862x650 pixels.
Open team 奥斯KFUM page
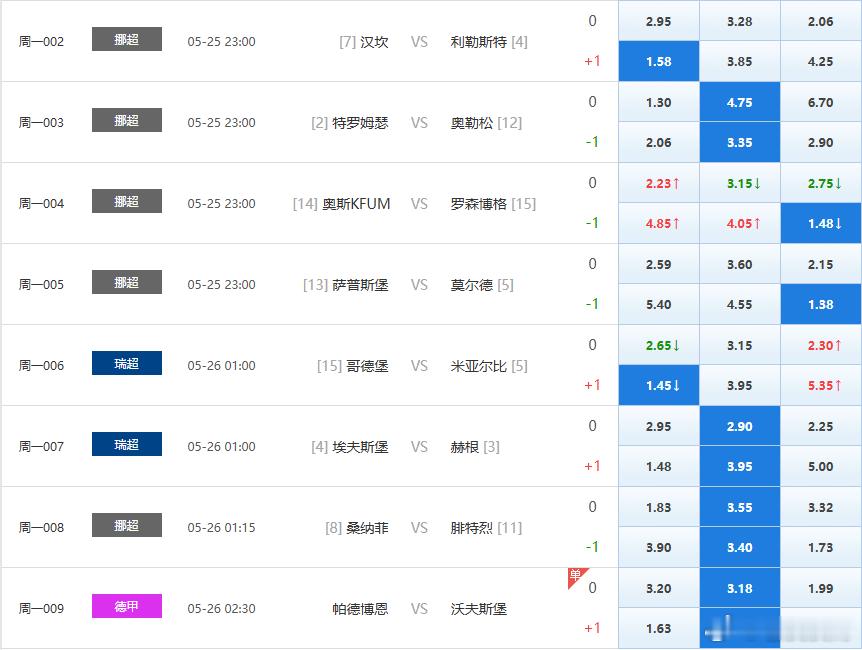click(356, 203)
